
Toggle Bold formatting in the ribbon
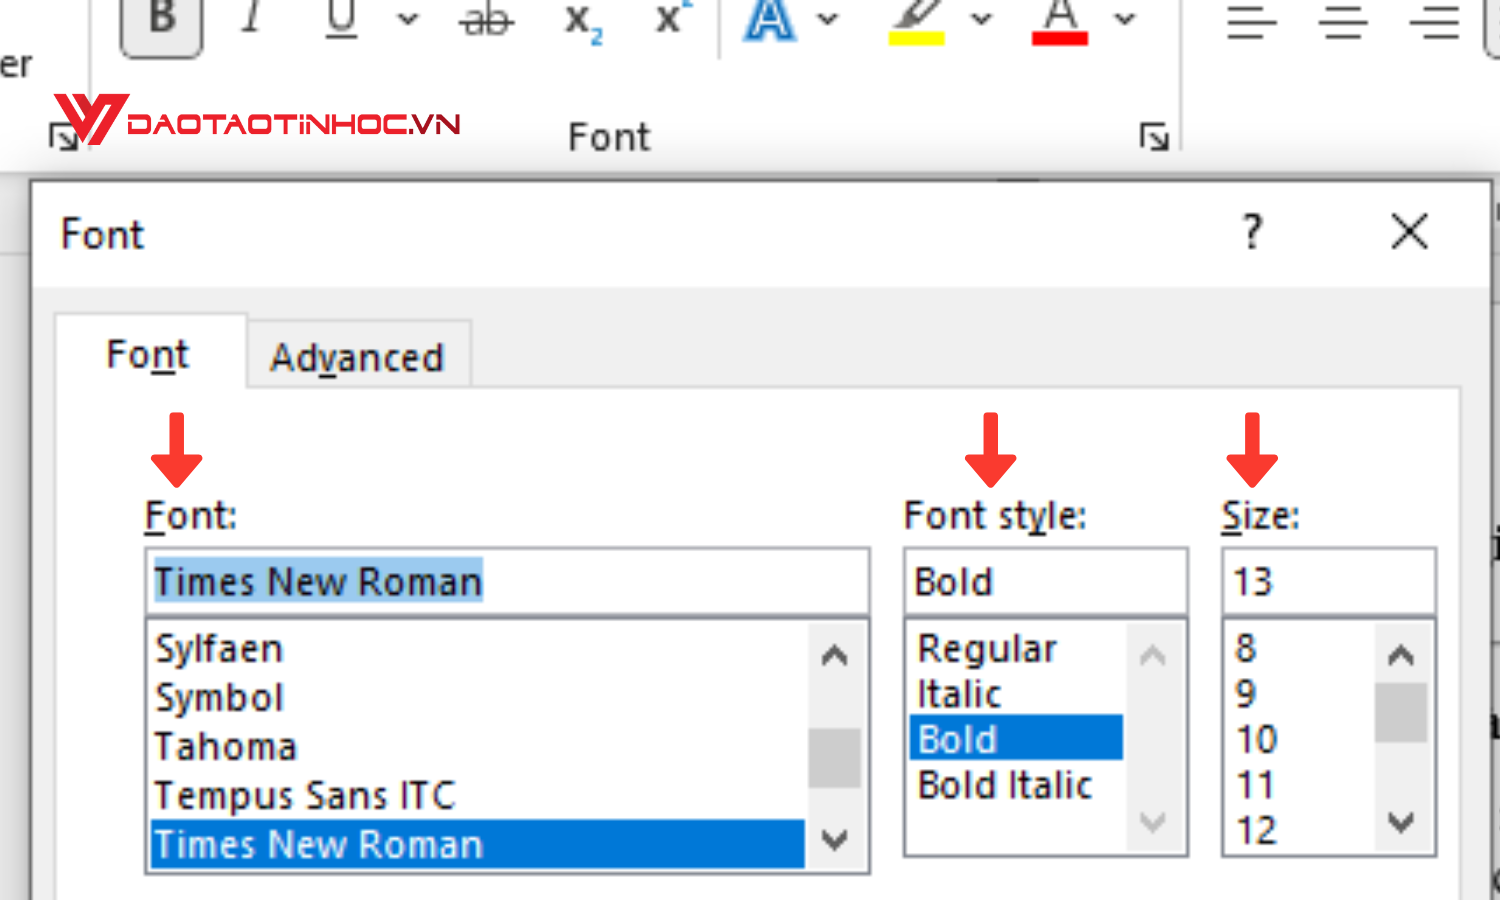pyautogui.click(x=162, y=20)
